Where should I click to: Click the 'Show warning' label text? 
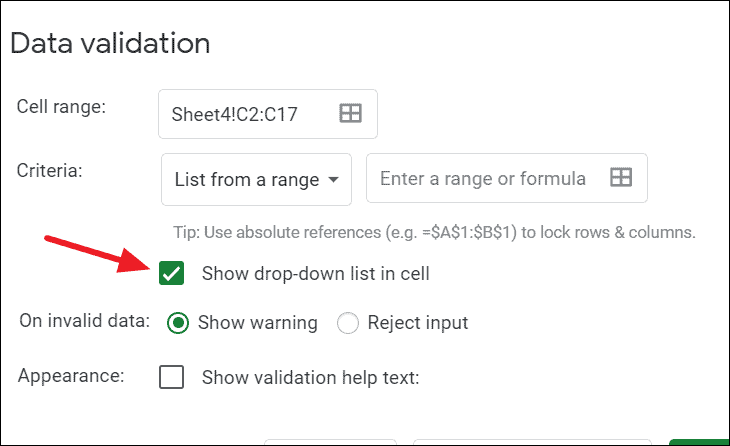(258, 323)
